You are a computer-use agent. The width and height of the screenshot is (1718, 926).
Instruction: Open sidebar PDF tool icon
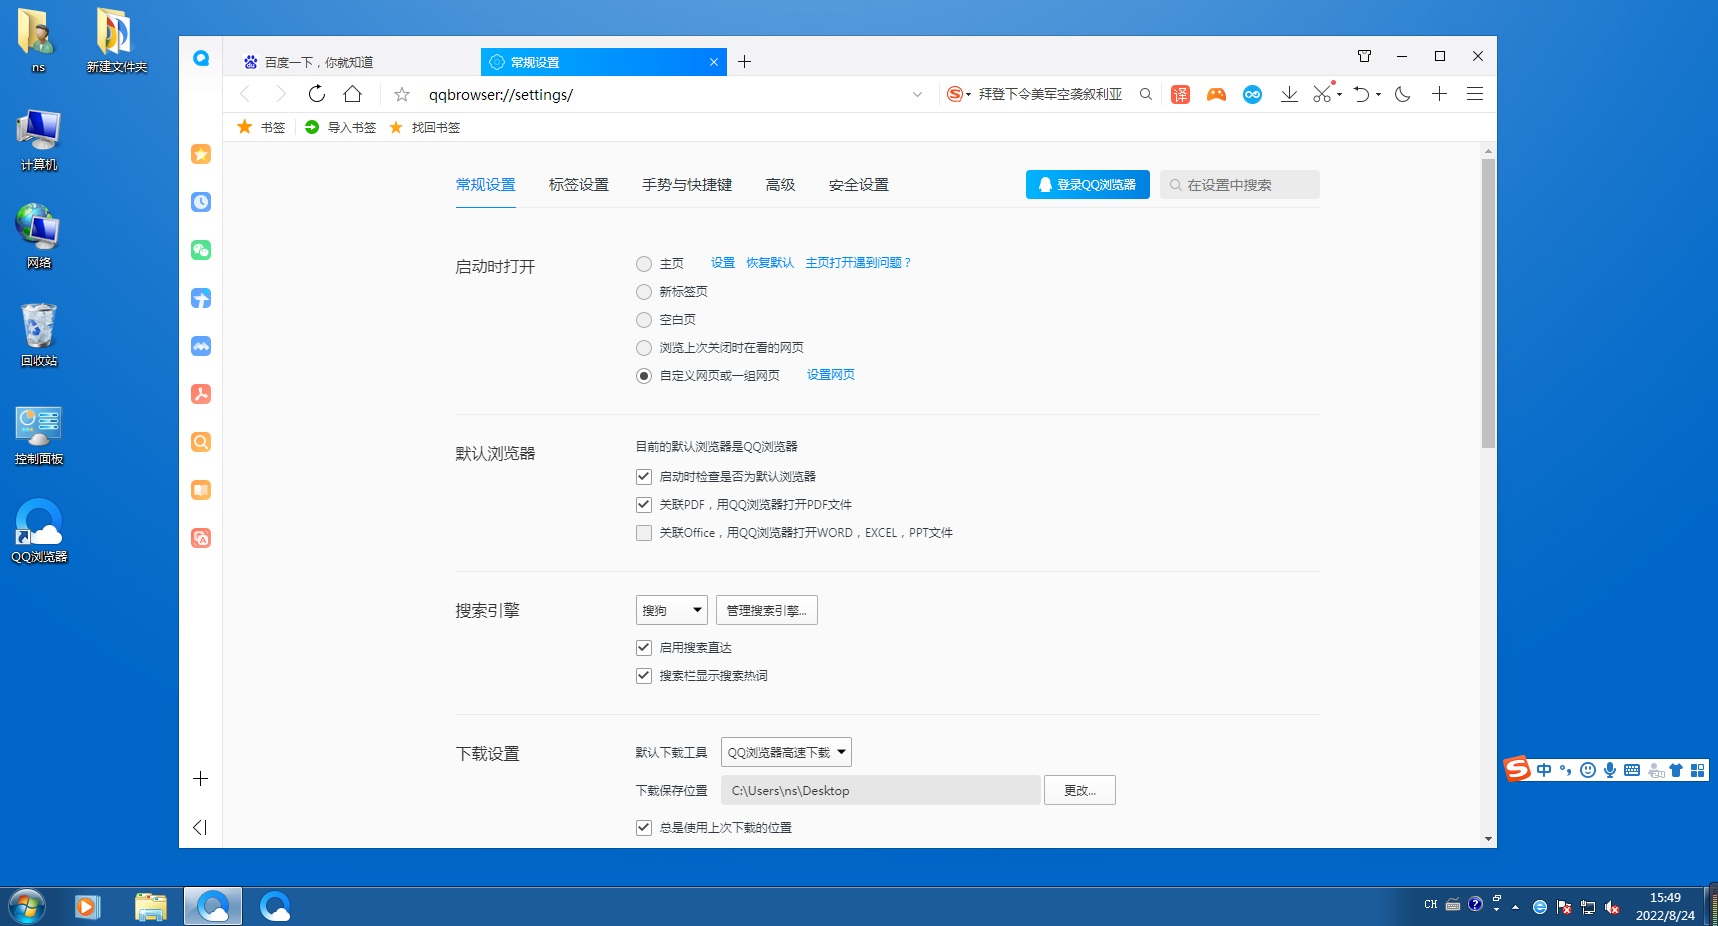[201, 394]
